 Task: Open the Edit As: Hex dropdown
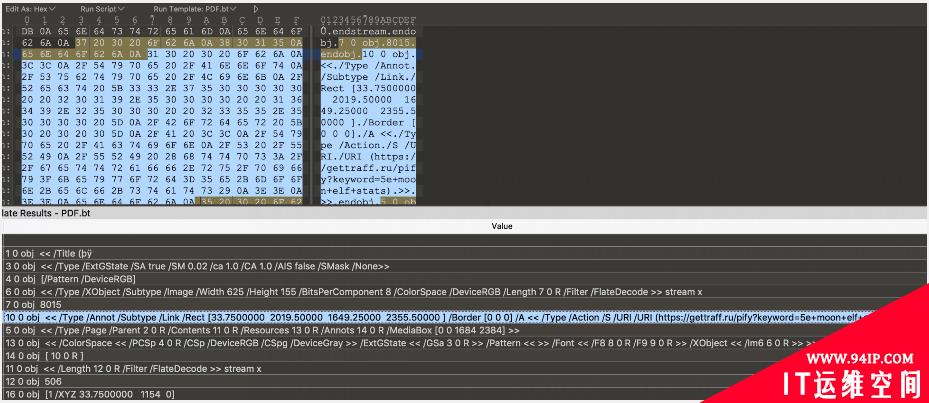[33, 9]
